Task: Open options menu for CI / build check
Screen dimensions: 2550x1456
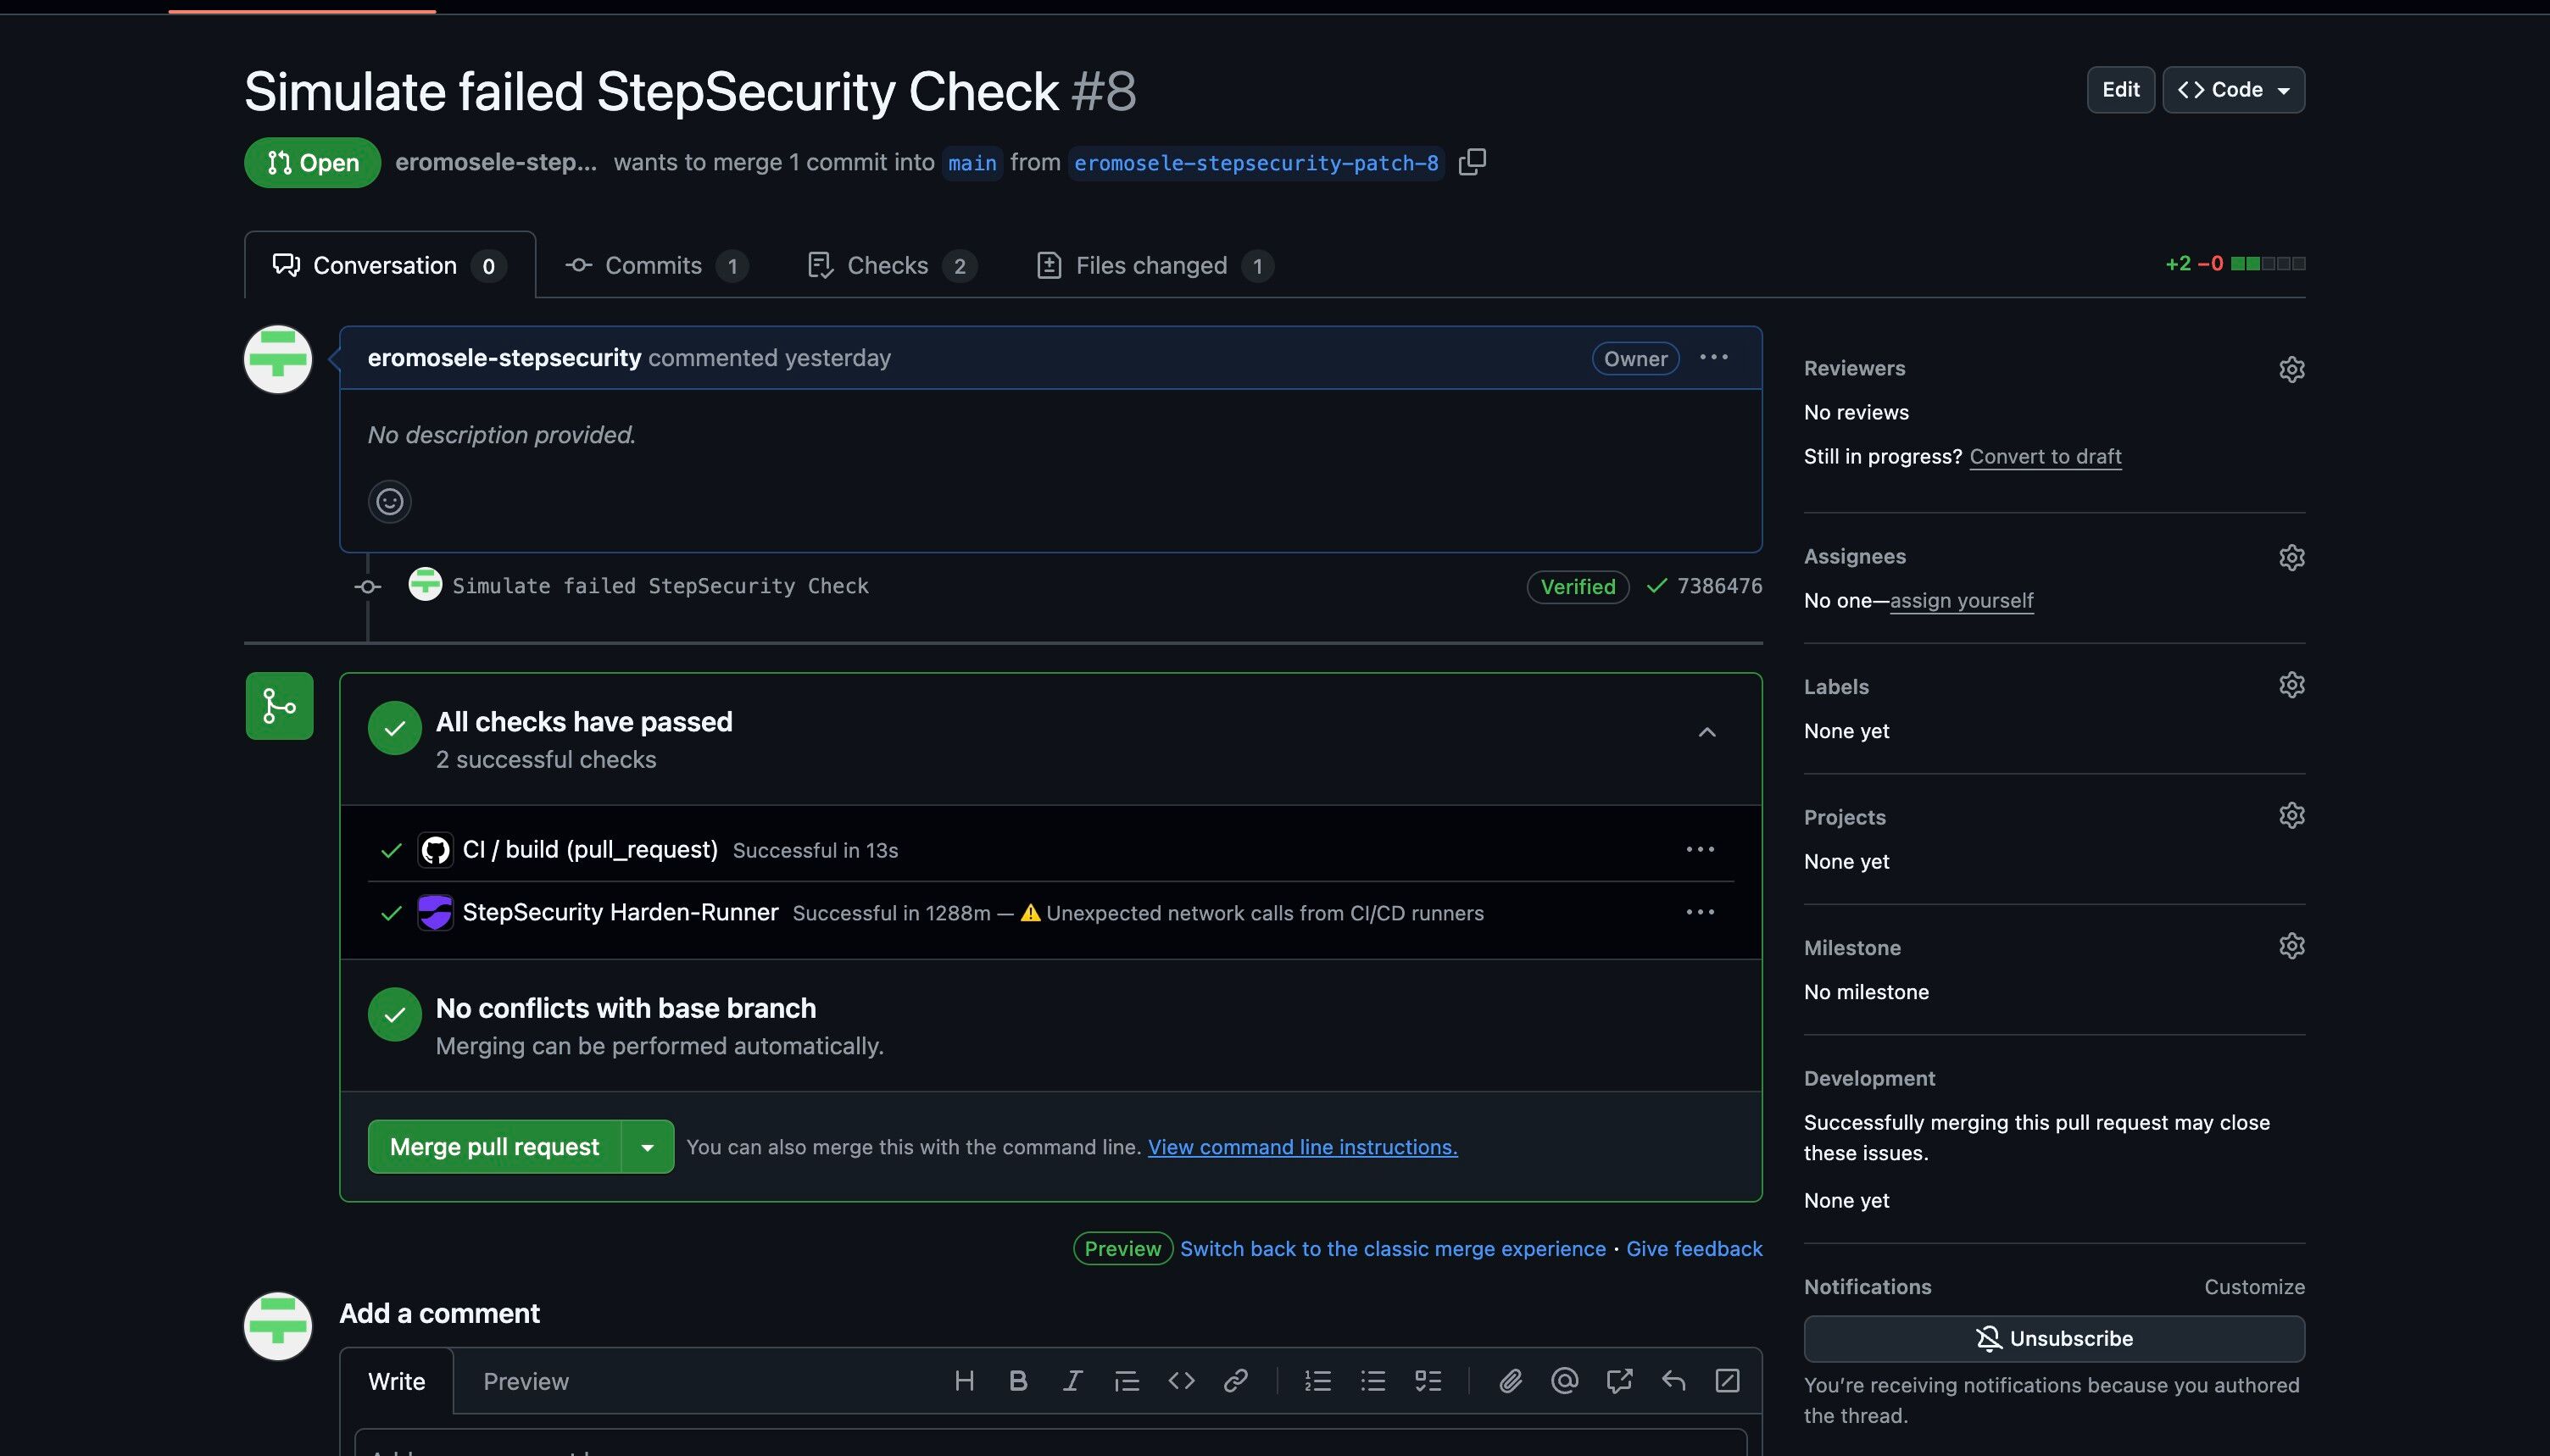Action: pos(1700,849)
